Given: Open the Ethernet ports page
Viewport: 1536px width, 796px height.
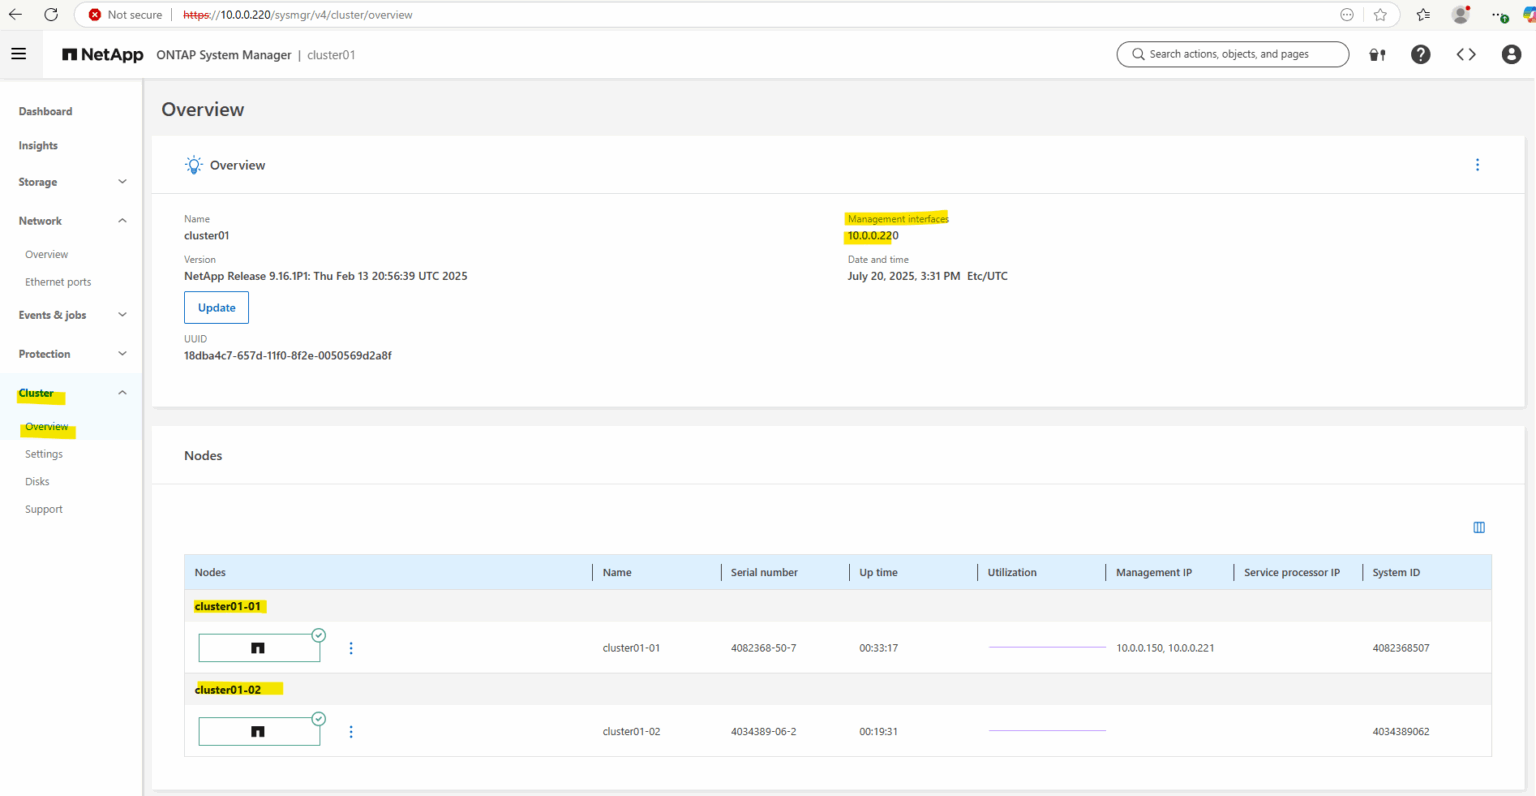Looking at the screenshot, I should click(x=58, y=281).
